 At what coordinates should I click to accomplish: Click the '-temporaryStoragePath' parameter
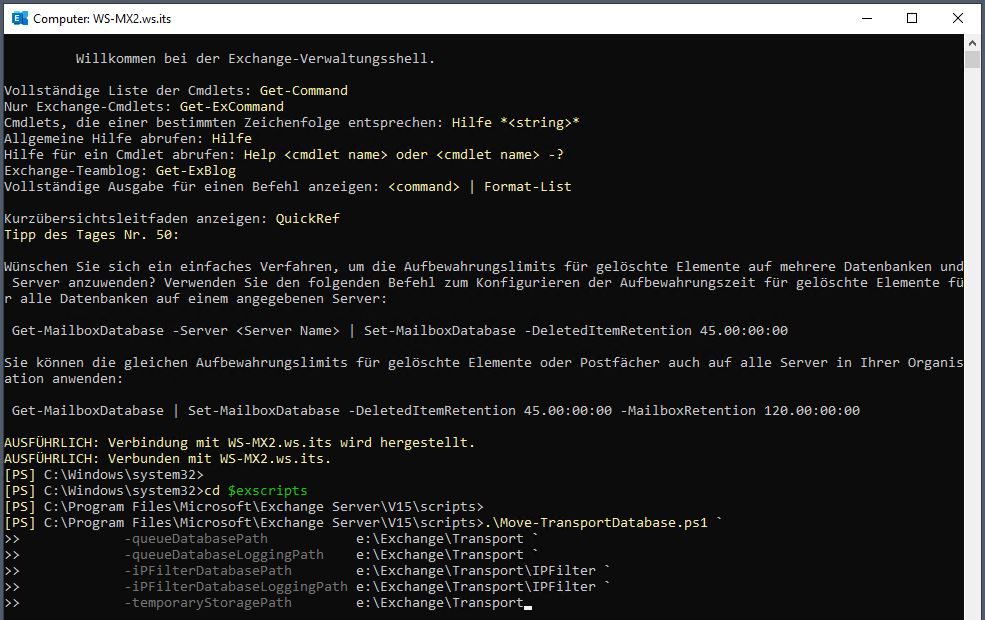pos(208,602)
